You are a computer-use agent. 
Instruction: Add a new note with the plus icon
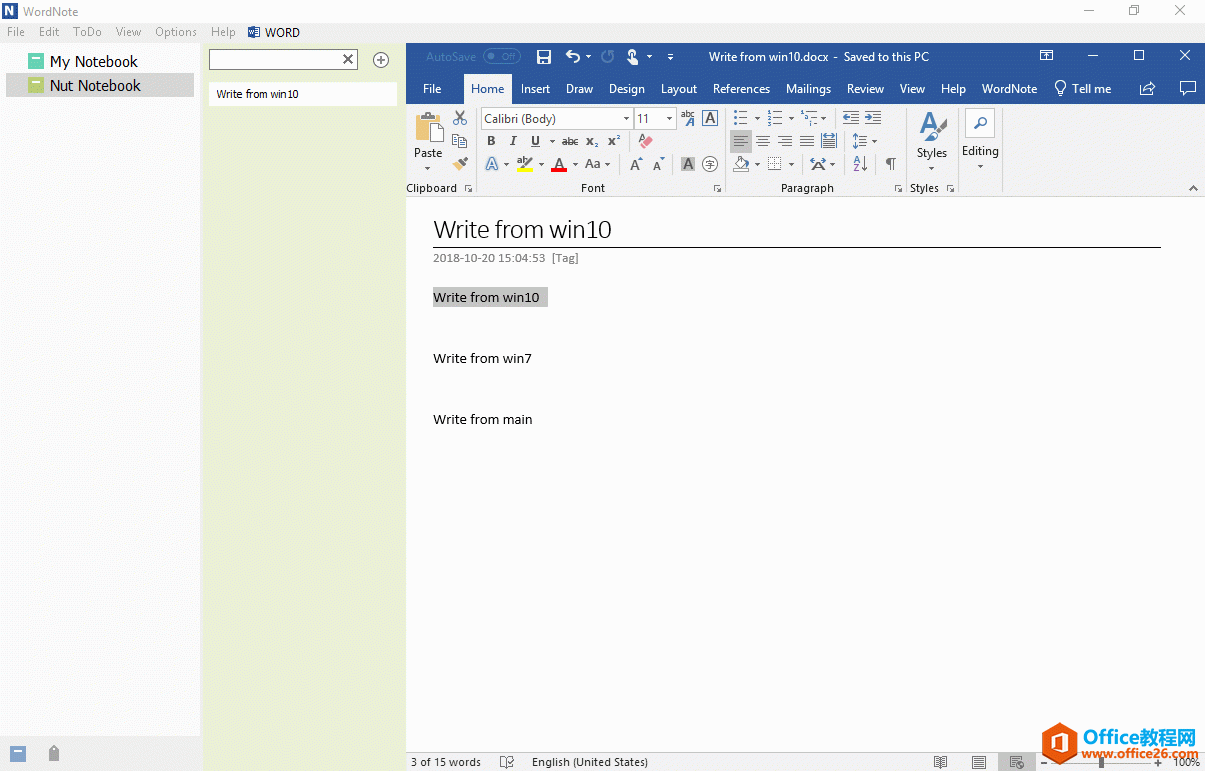[381, 60]
